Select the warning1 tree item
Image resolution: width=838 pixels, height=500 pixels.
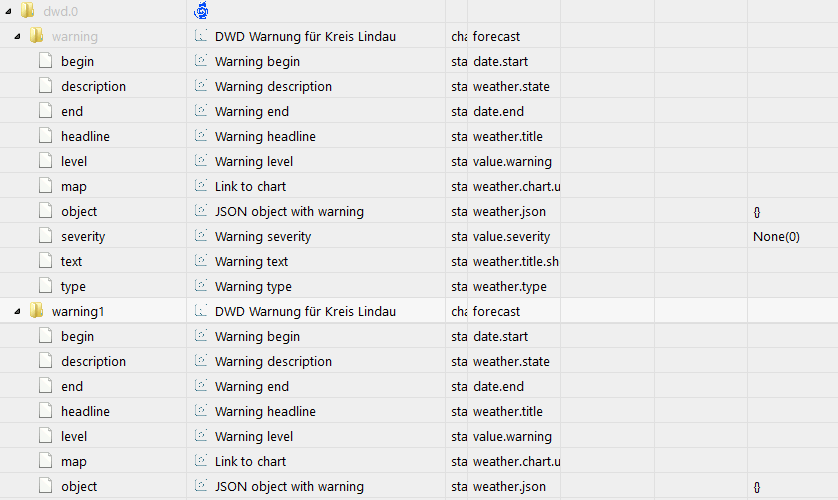[x=78, y=311]
